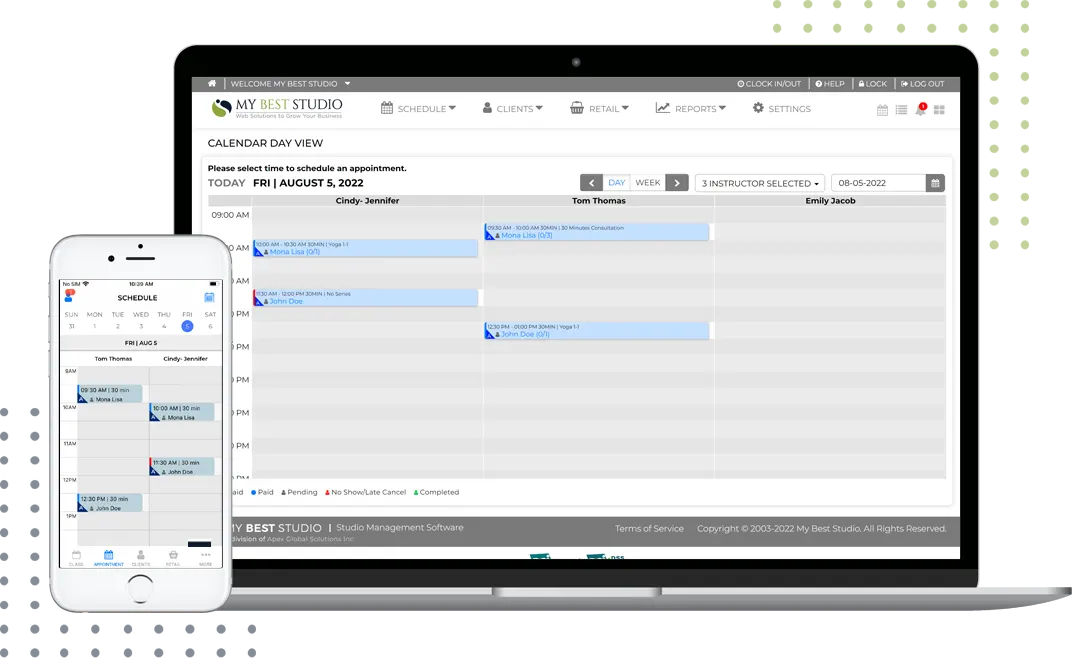Open the 11:30 AM John Doe appointment on laptop
This screenshot has height=658, width=1075.
(365, 297)
